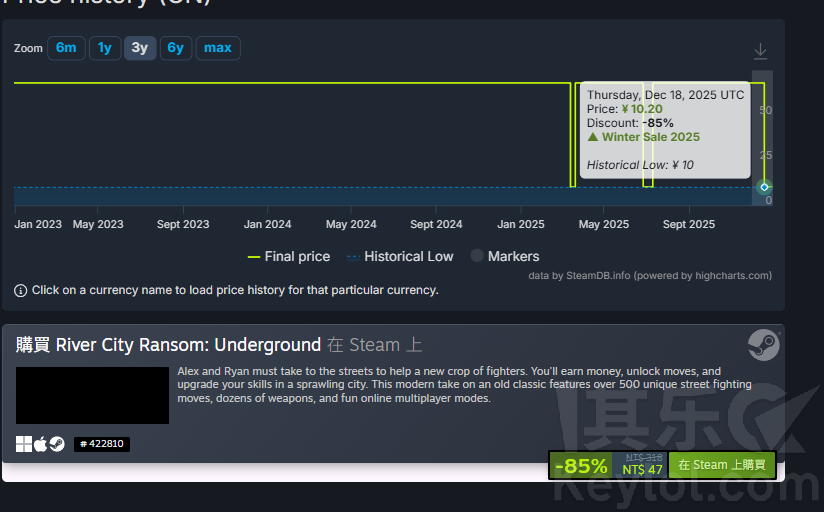
Task: Toggle the Markers legend item
Action: [x=504, y=257]
